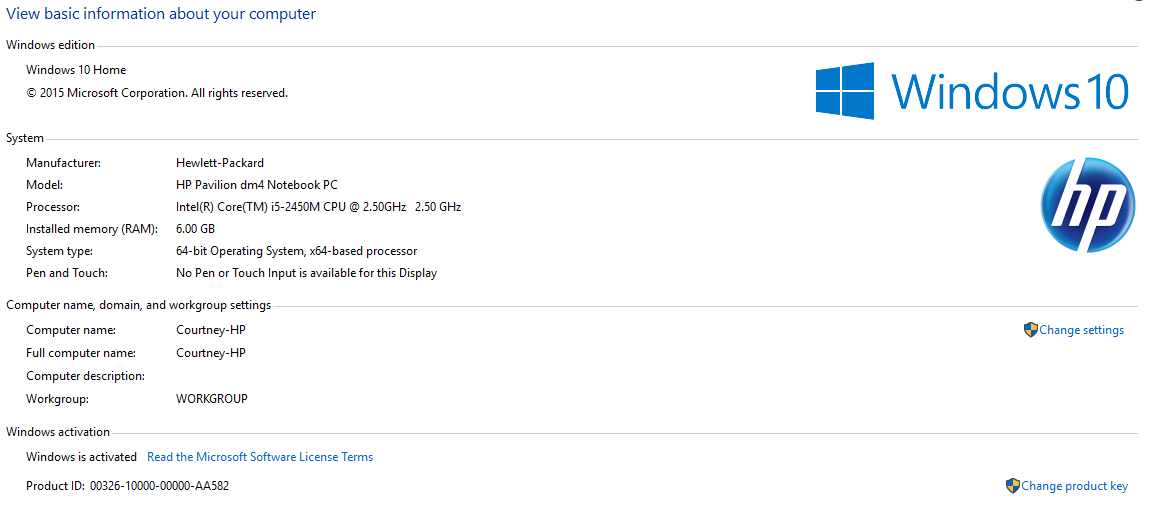Click the Windows 10 flag logo
Image resolution: width=1149 pixels, height=529 pixels.
coord(845,91)
